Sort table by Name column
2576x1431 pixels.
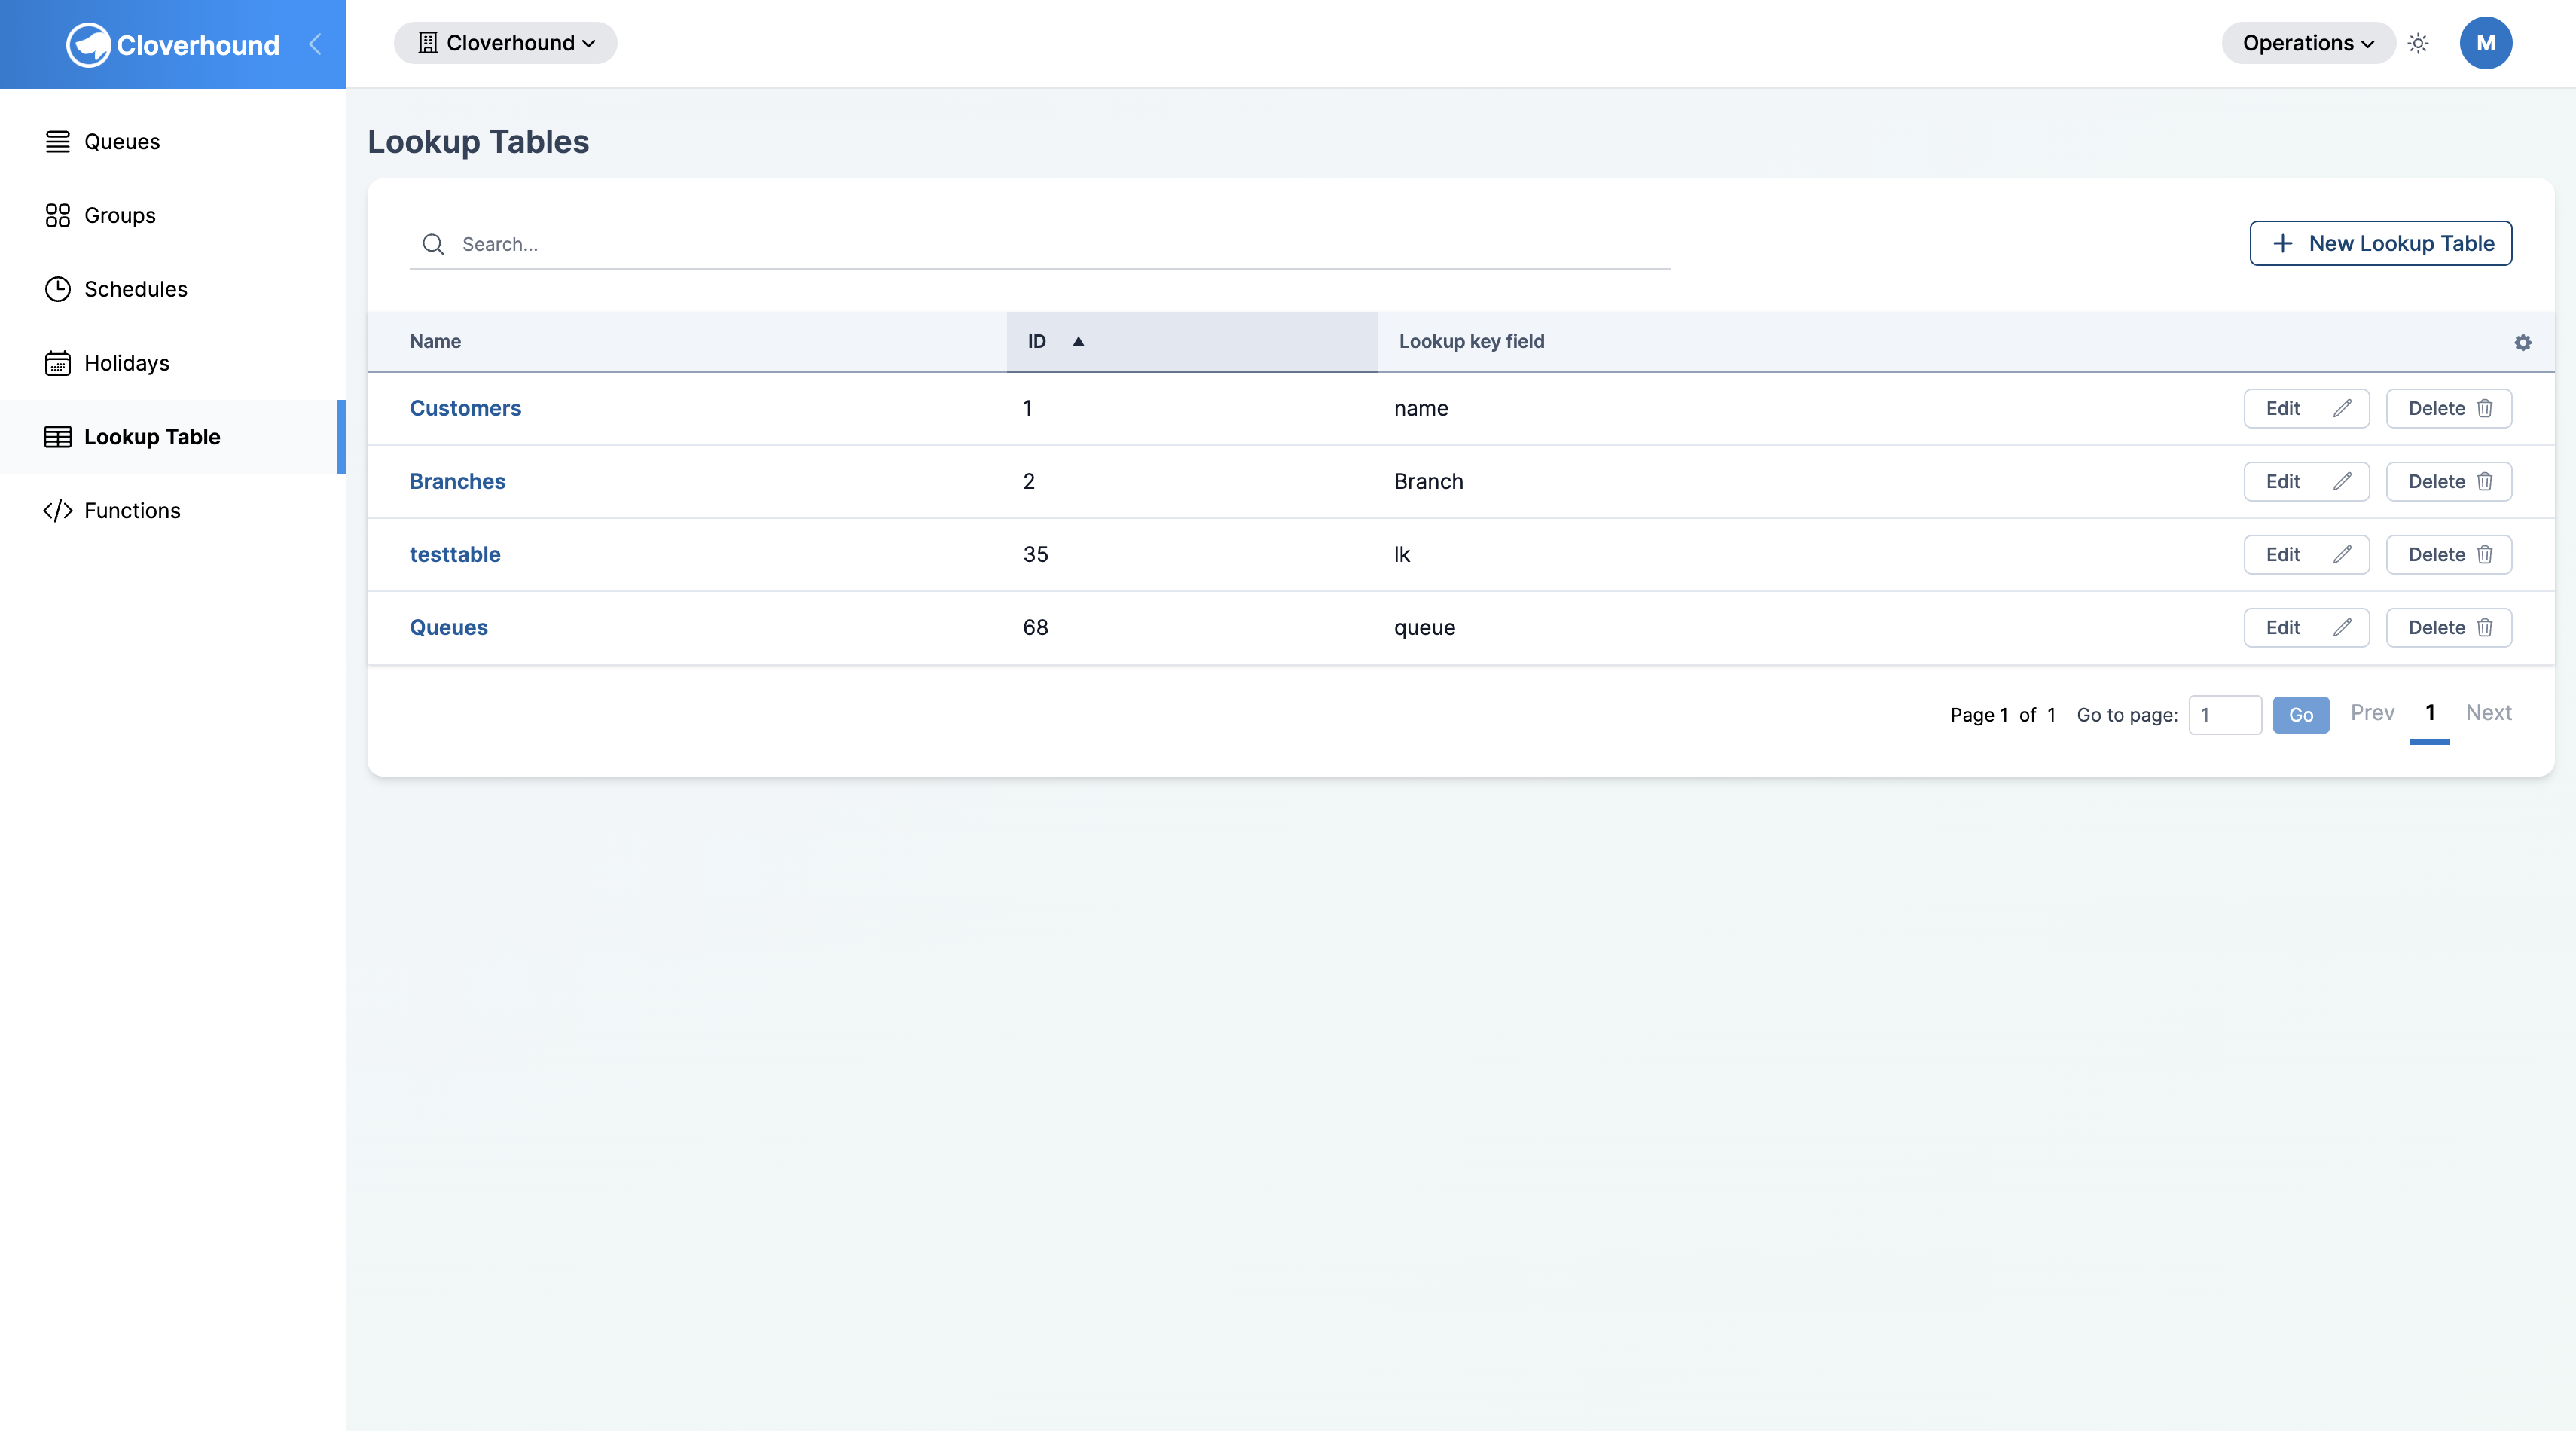[435, 342]
